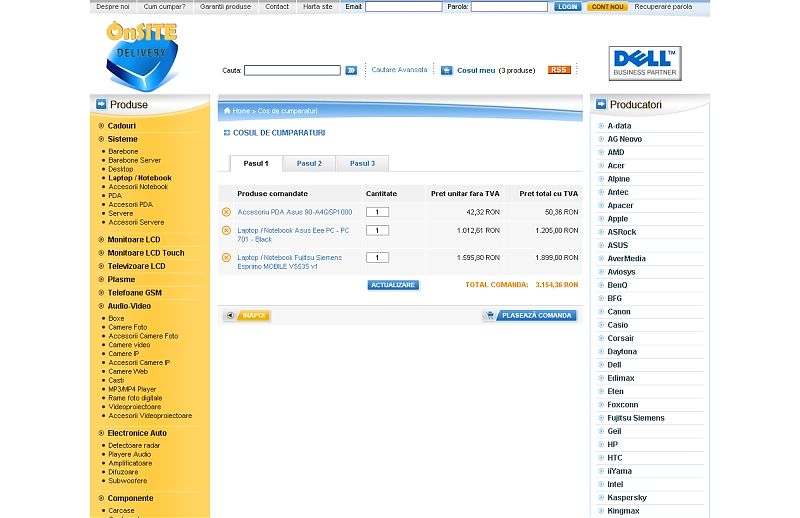
Task: Focus the Cauta search field
Action: (292, 70)
